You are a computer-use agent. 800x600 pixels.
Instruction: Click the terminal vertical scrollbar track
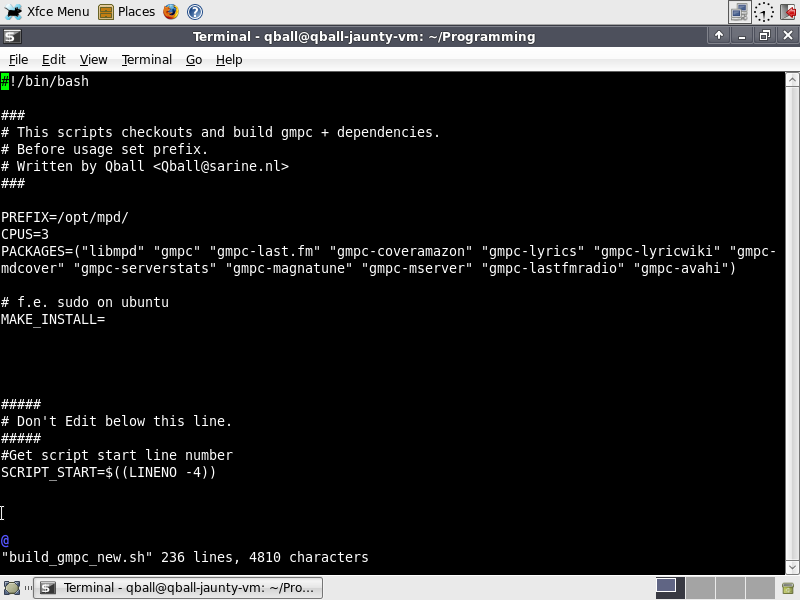[x=792, y=323]
